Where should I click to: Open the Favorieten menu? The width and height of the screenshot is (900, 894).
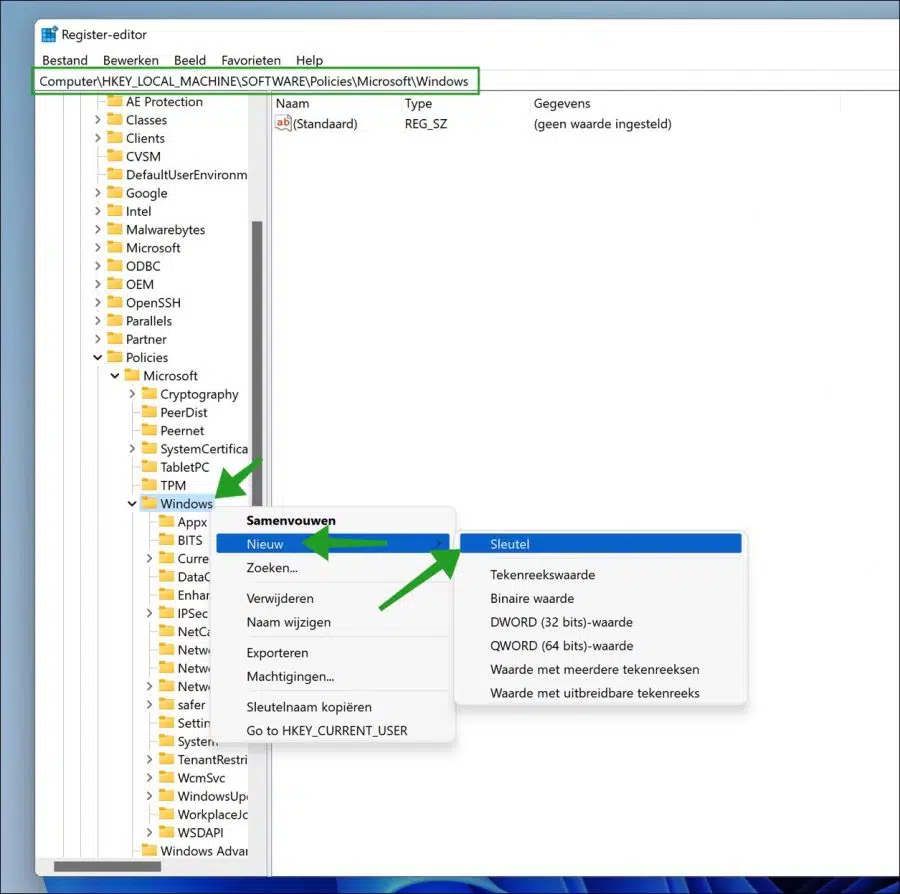pyautogui.click(x=251, y=60)
